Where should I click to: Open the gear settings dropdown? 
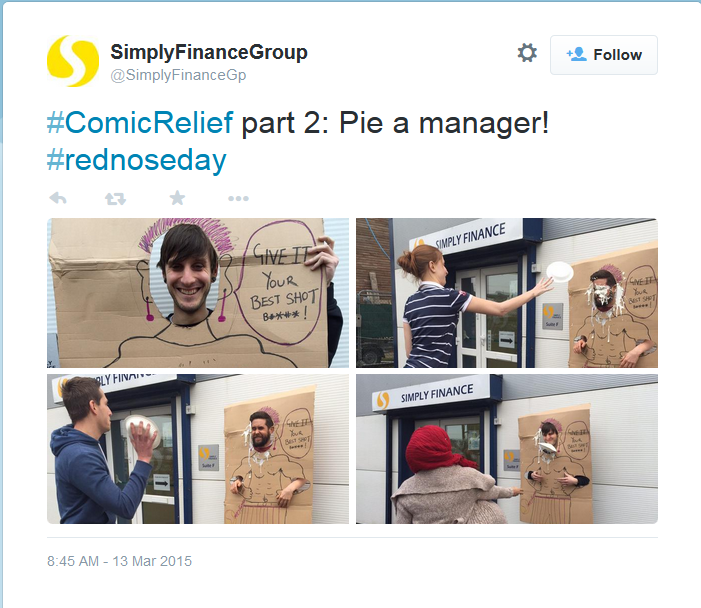[527, 53]
